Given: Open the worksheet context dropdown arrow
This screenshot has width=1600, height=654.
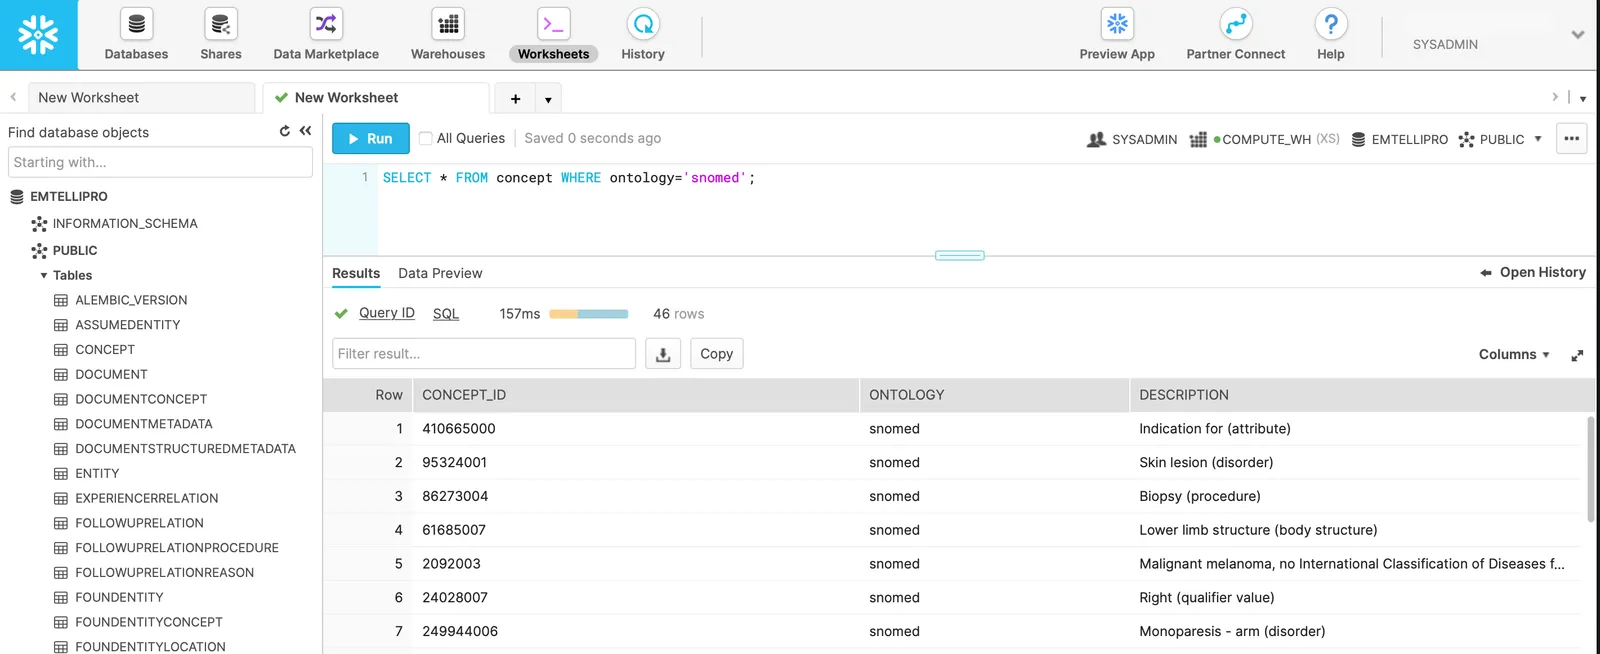Looking at the screenshot, I should [1538, 139].
